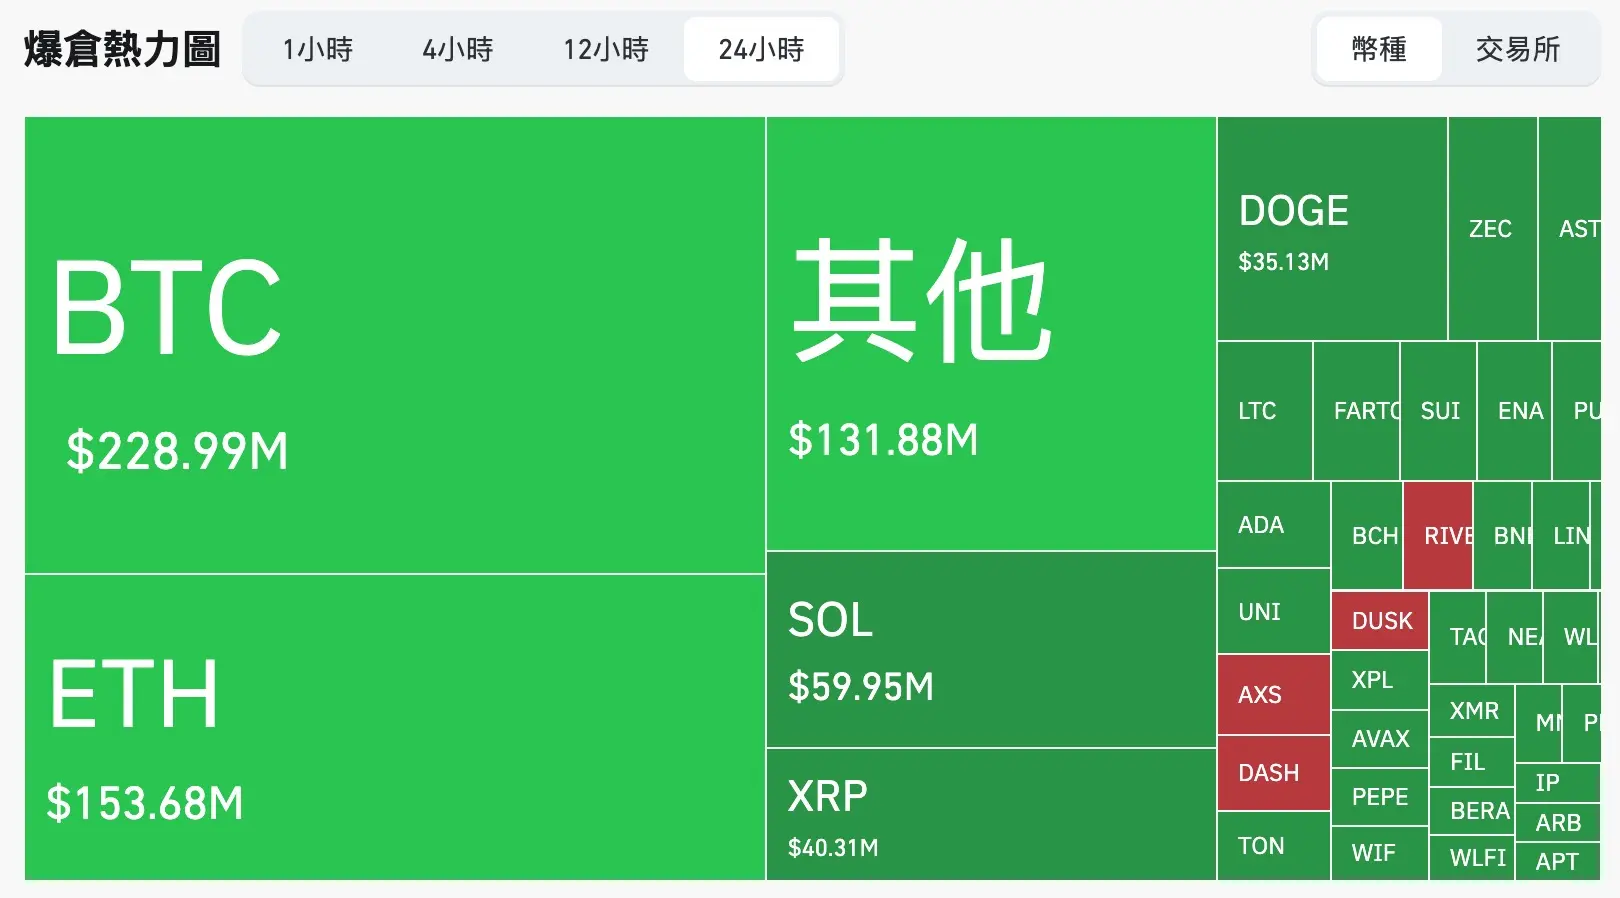Select the 4小時 time period
The height and width of the screenshot is (898, 1620).
459,49
